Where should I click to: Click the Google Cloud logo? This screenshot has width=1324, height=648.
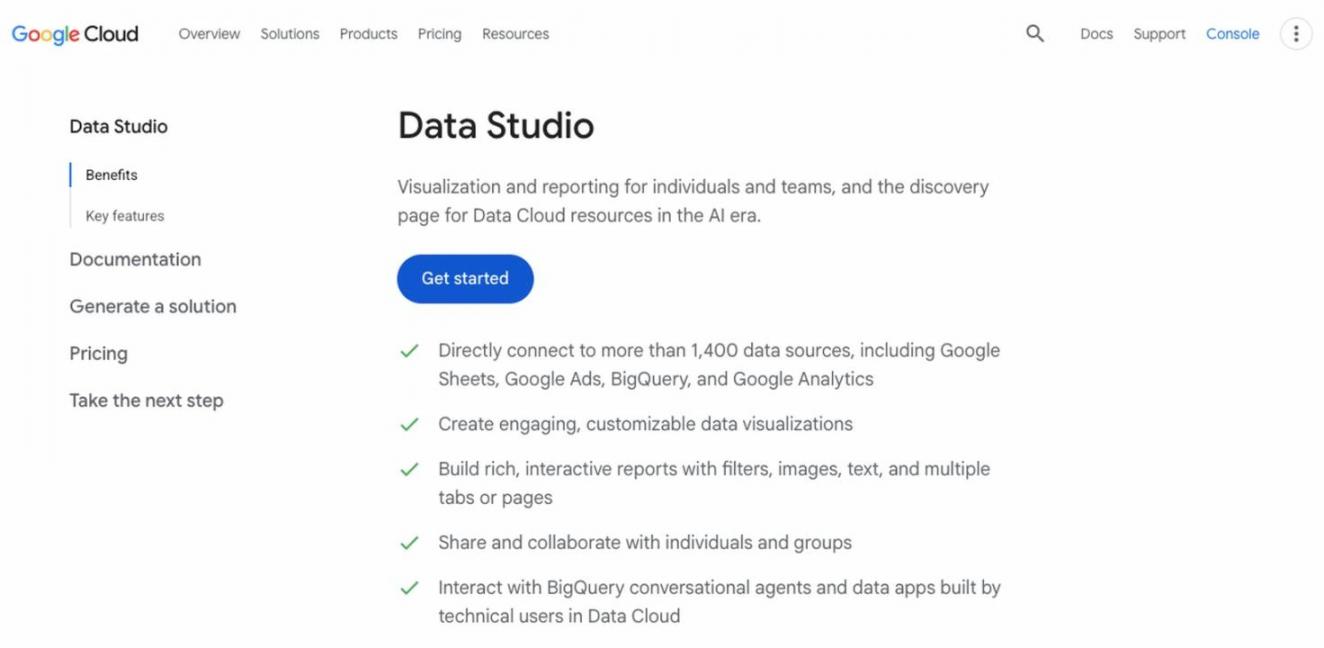tap(75, 34)
